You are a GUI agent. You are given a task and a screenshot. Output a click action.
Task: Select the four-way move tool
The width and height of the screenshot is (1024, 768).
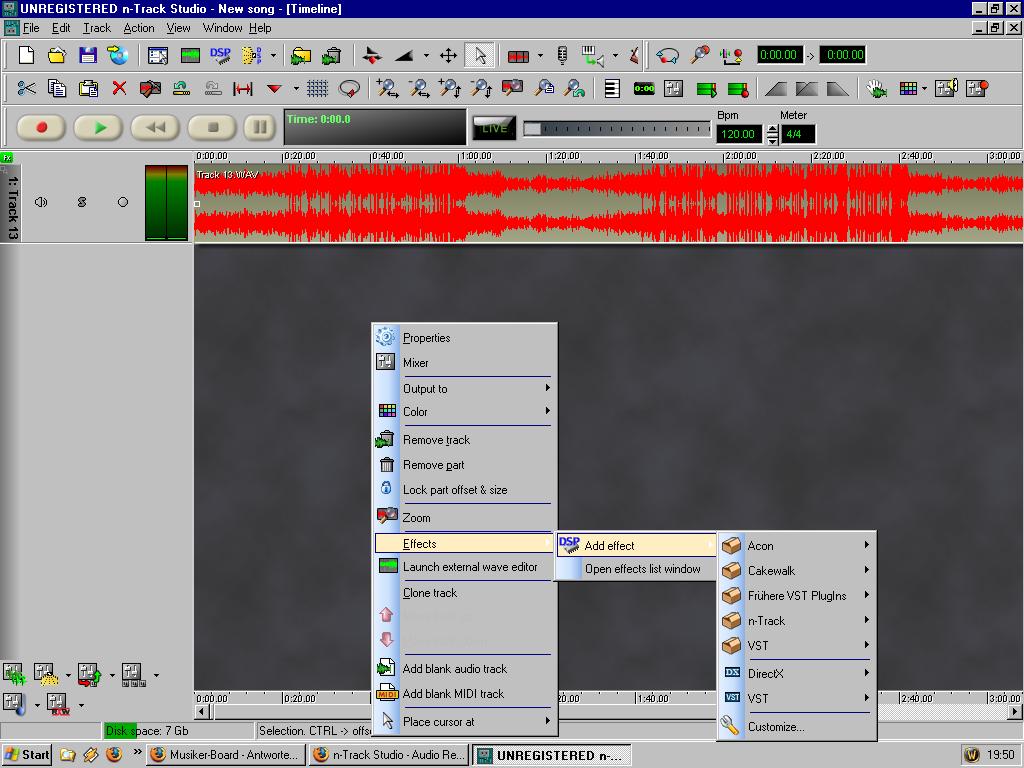click(x=449, y=56)
